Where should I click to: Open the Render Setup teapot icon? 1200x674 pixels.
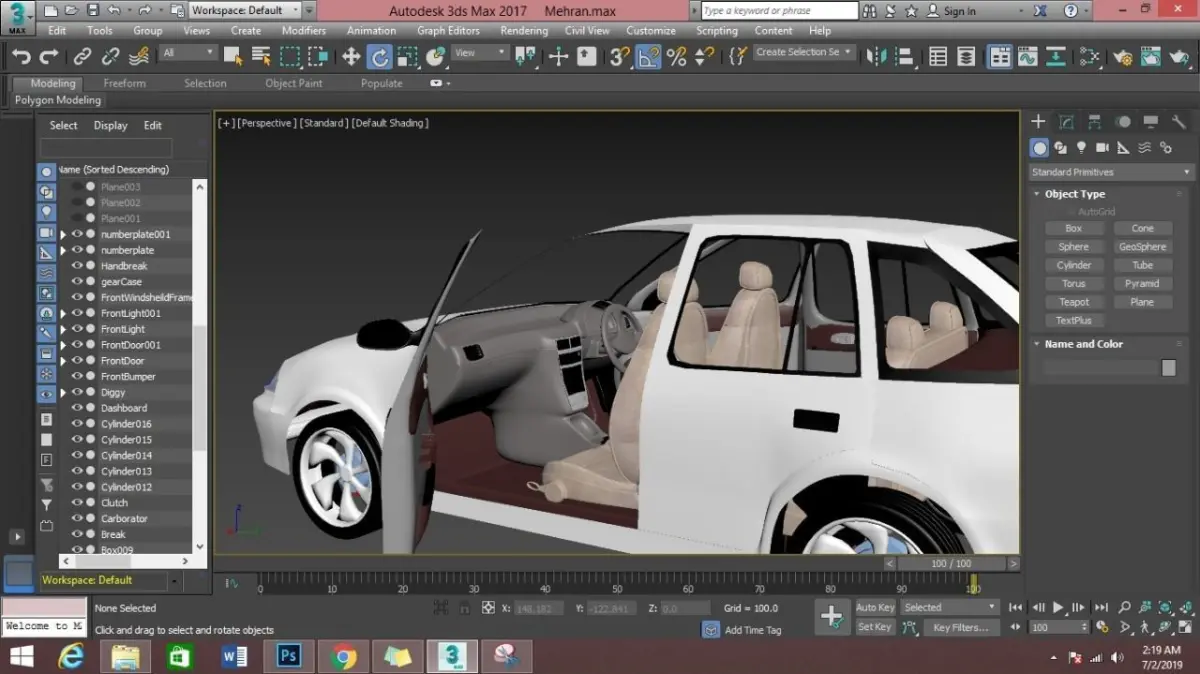pos(1122,57)
